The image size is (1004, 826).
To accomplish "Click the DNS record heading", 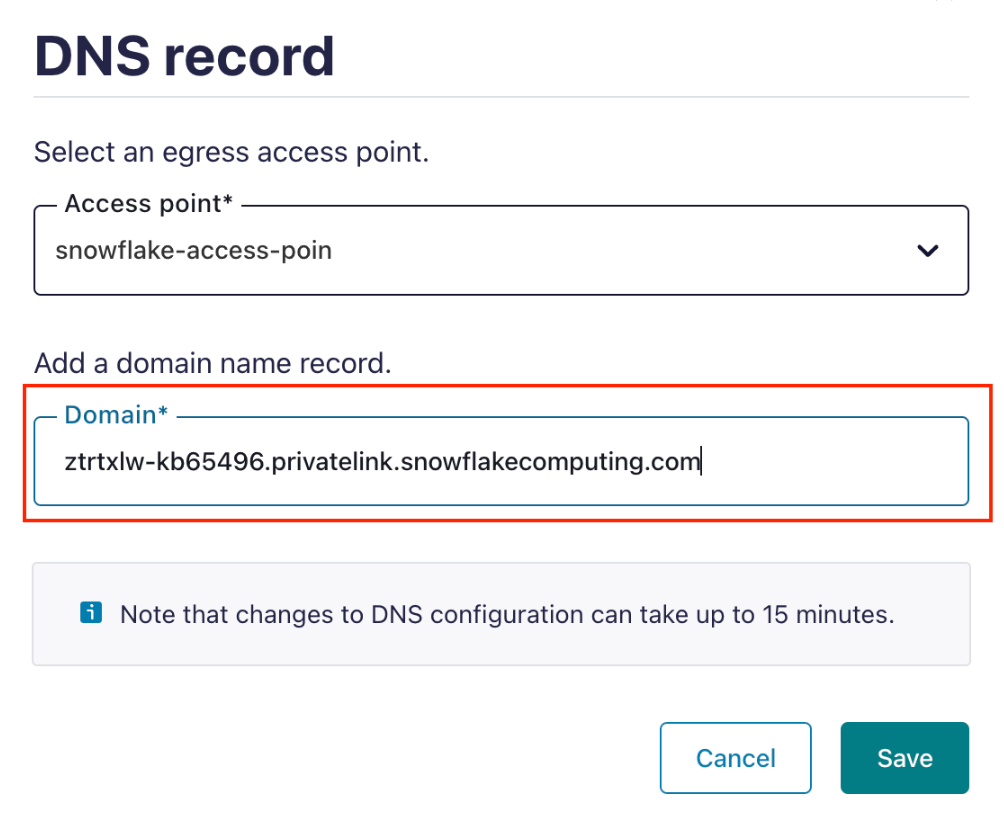I will point(184,54).
